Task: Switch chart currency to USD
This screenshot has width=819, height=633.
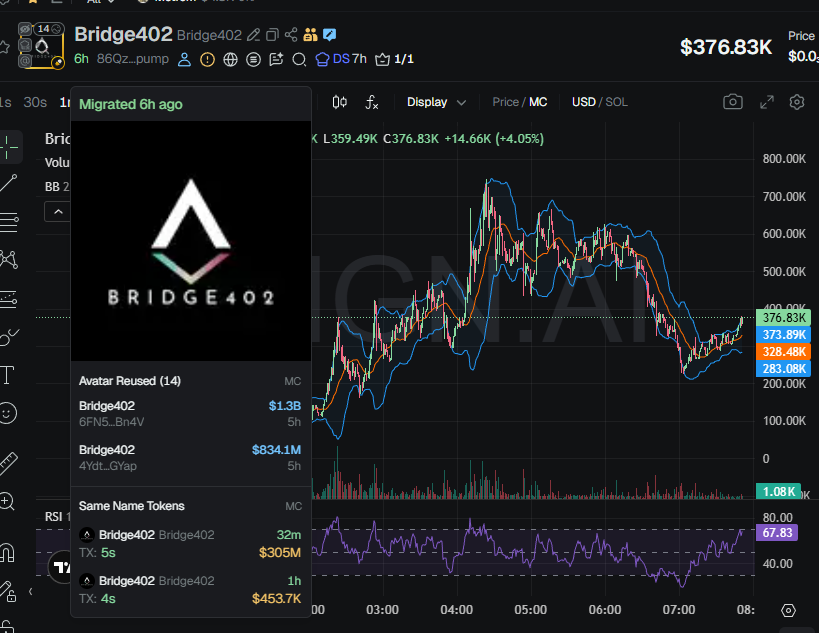Action: [583, 102]
